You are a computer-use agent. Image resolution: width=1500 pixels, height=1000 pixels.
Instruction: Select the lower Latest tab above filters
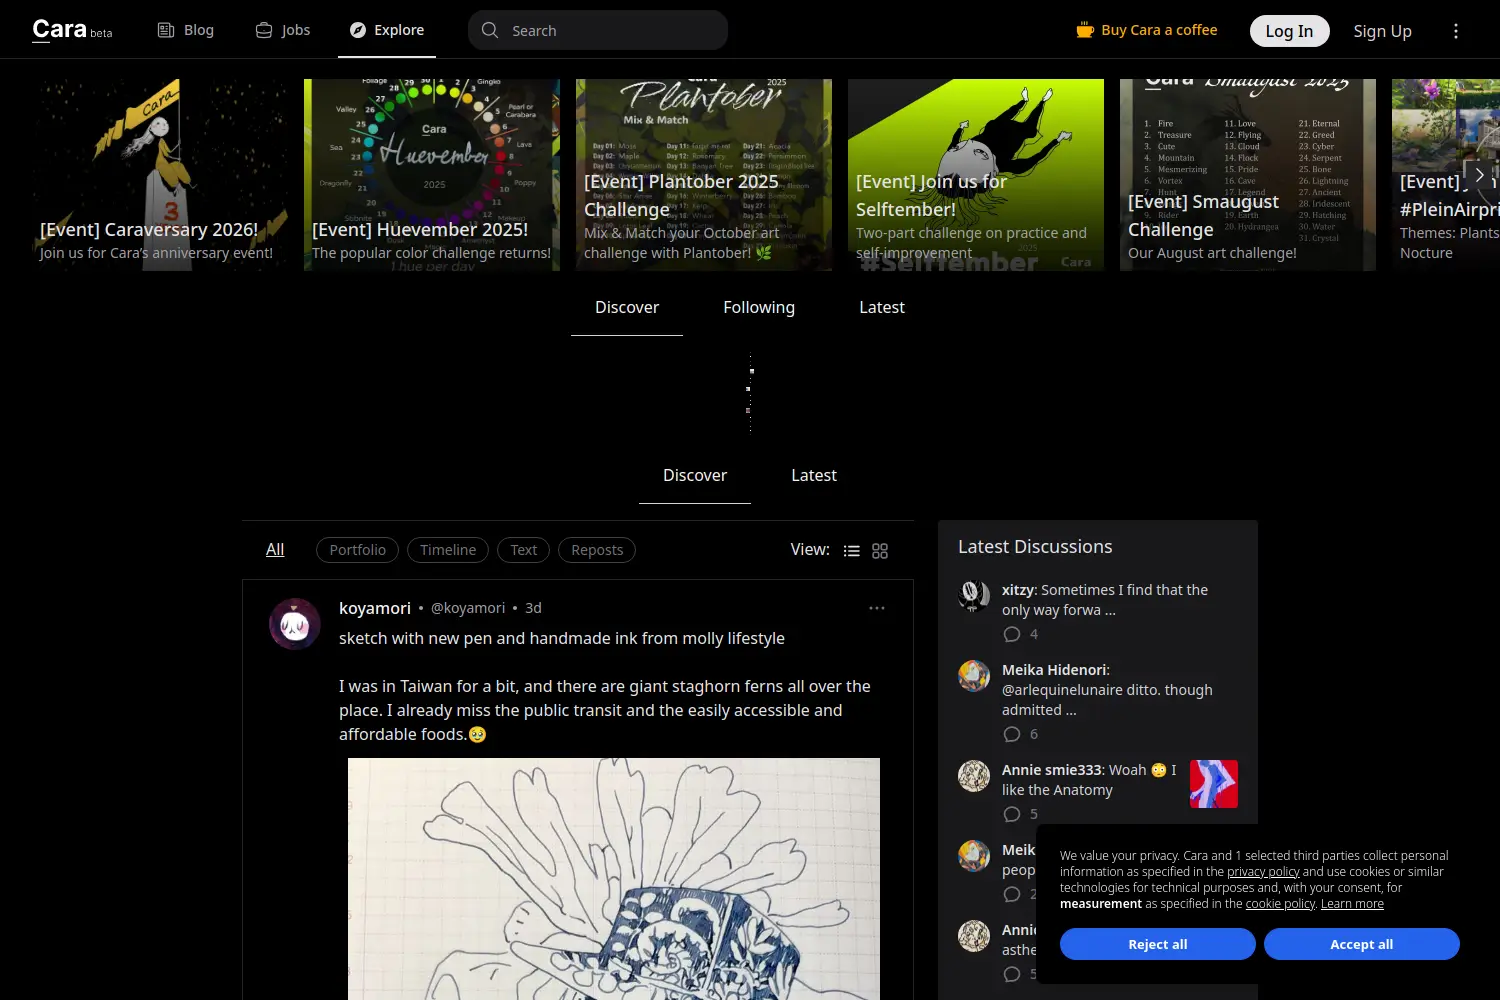814,476
